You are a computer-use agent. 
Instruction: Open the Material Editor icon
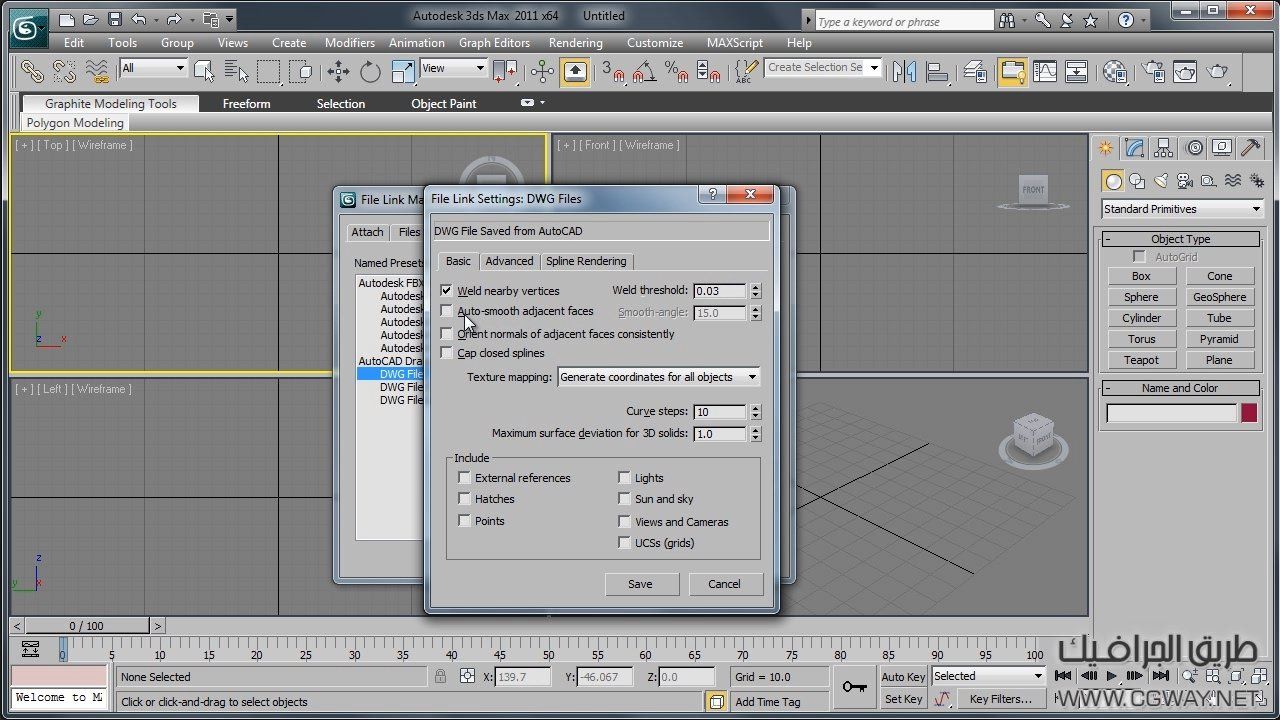point(1114,71)
